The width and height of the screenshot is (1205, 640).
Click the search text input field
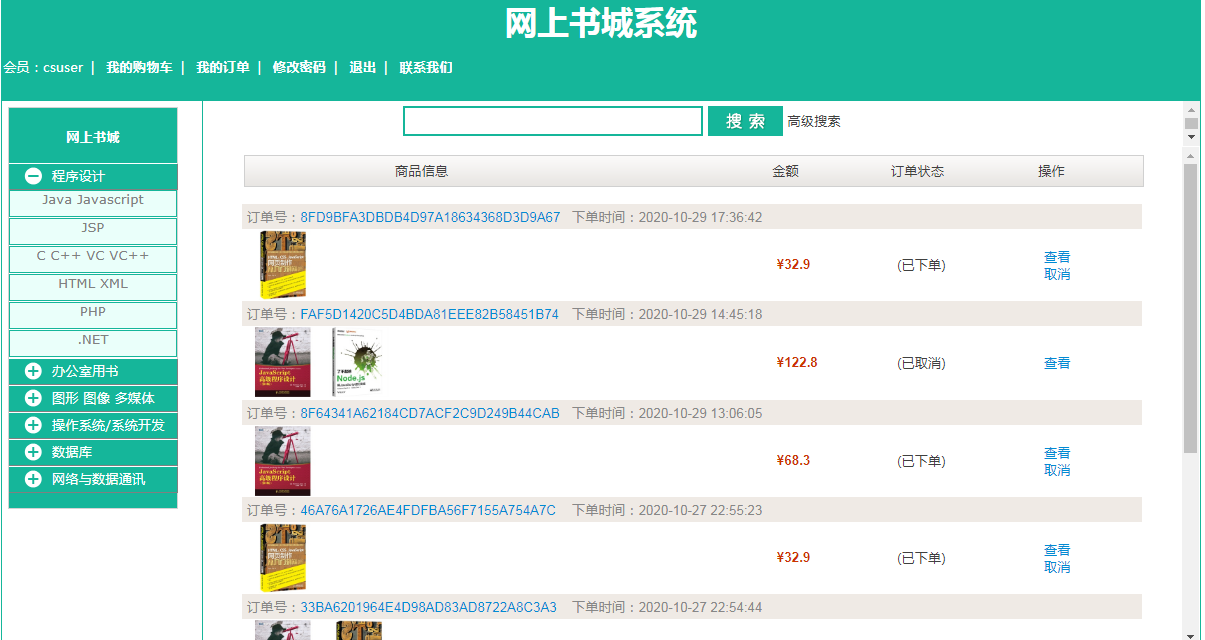click(x=553, y=121)
